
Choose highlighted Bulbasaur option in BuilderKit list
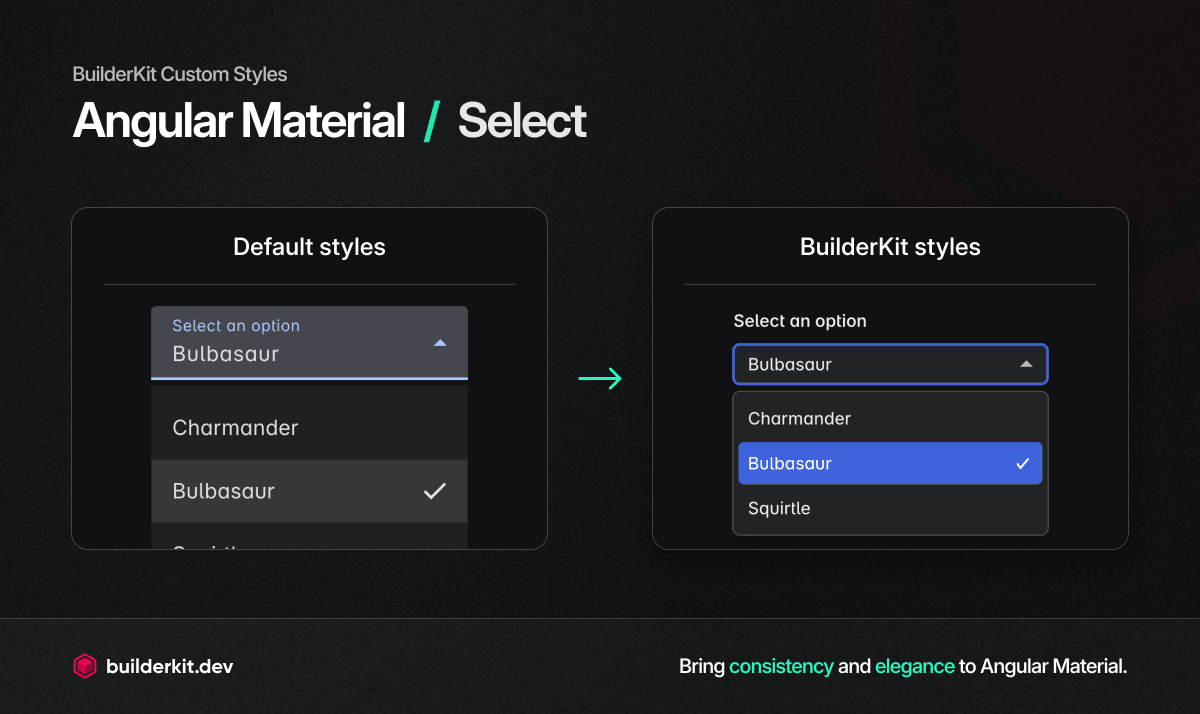tap(890, 464)
